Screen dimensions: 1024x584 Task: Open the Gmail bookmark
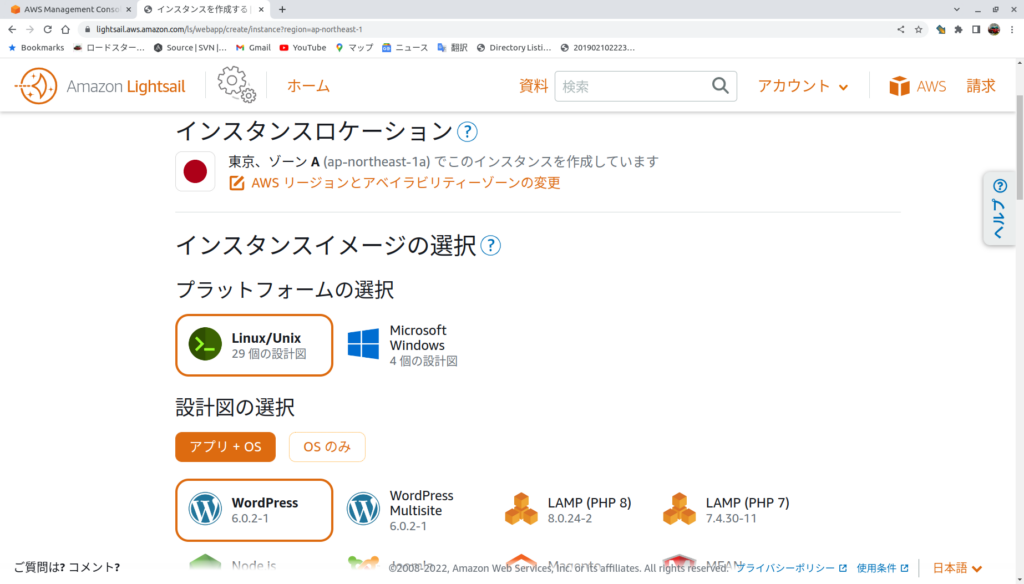pyautogui.click(x=253, y=48)
